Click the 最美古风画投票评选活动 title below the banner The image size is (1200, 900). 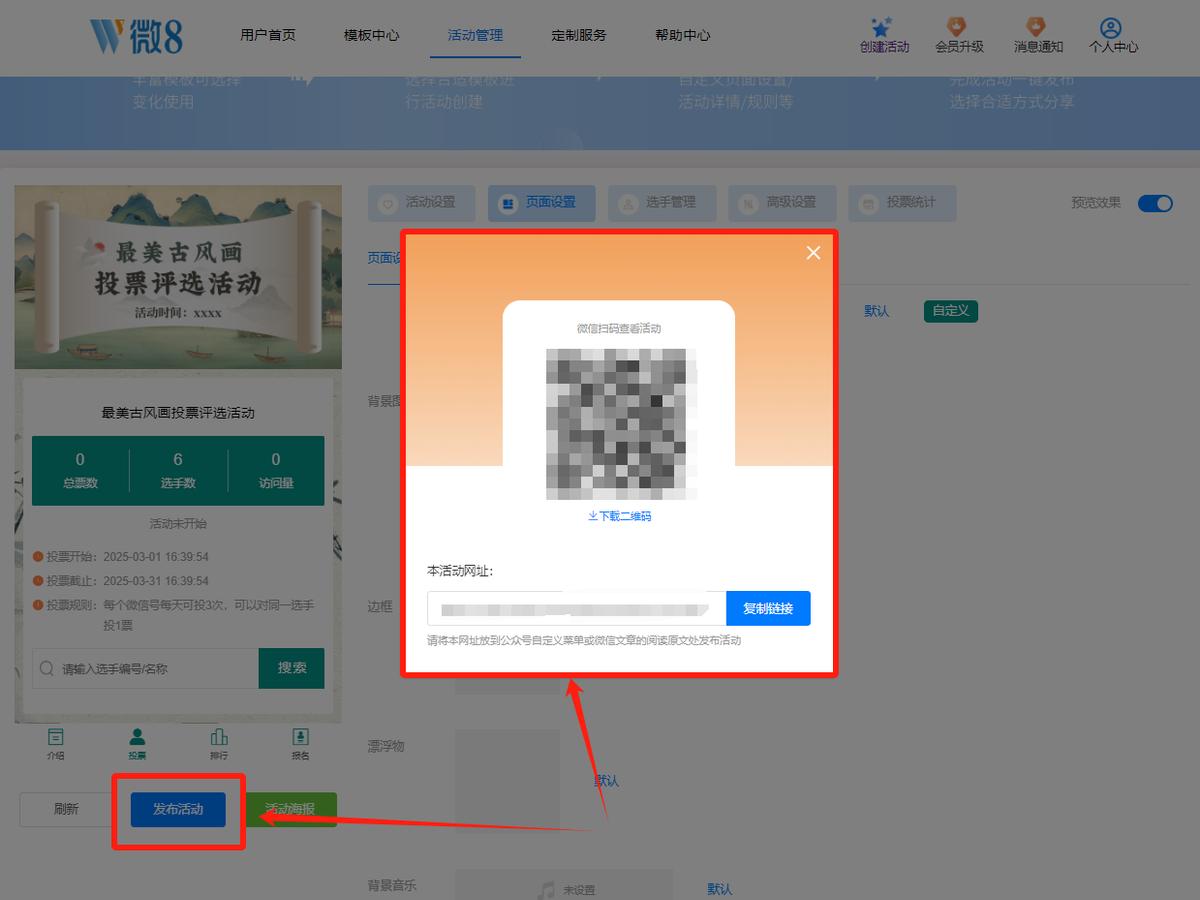[178, 413]
